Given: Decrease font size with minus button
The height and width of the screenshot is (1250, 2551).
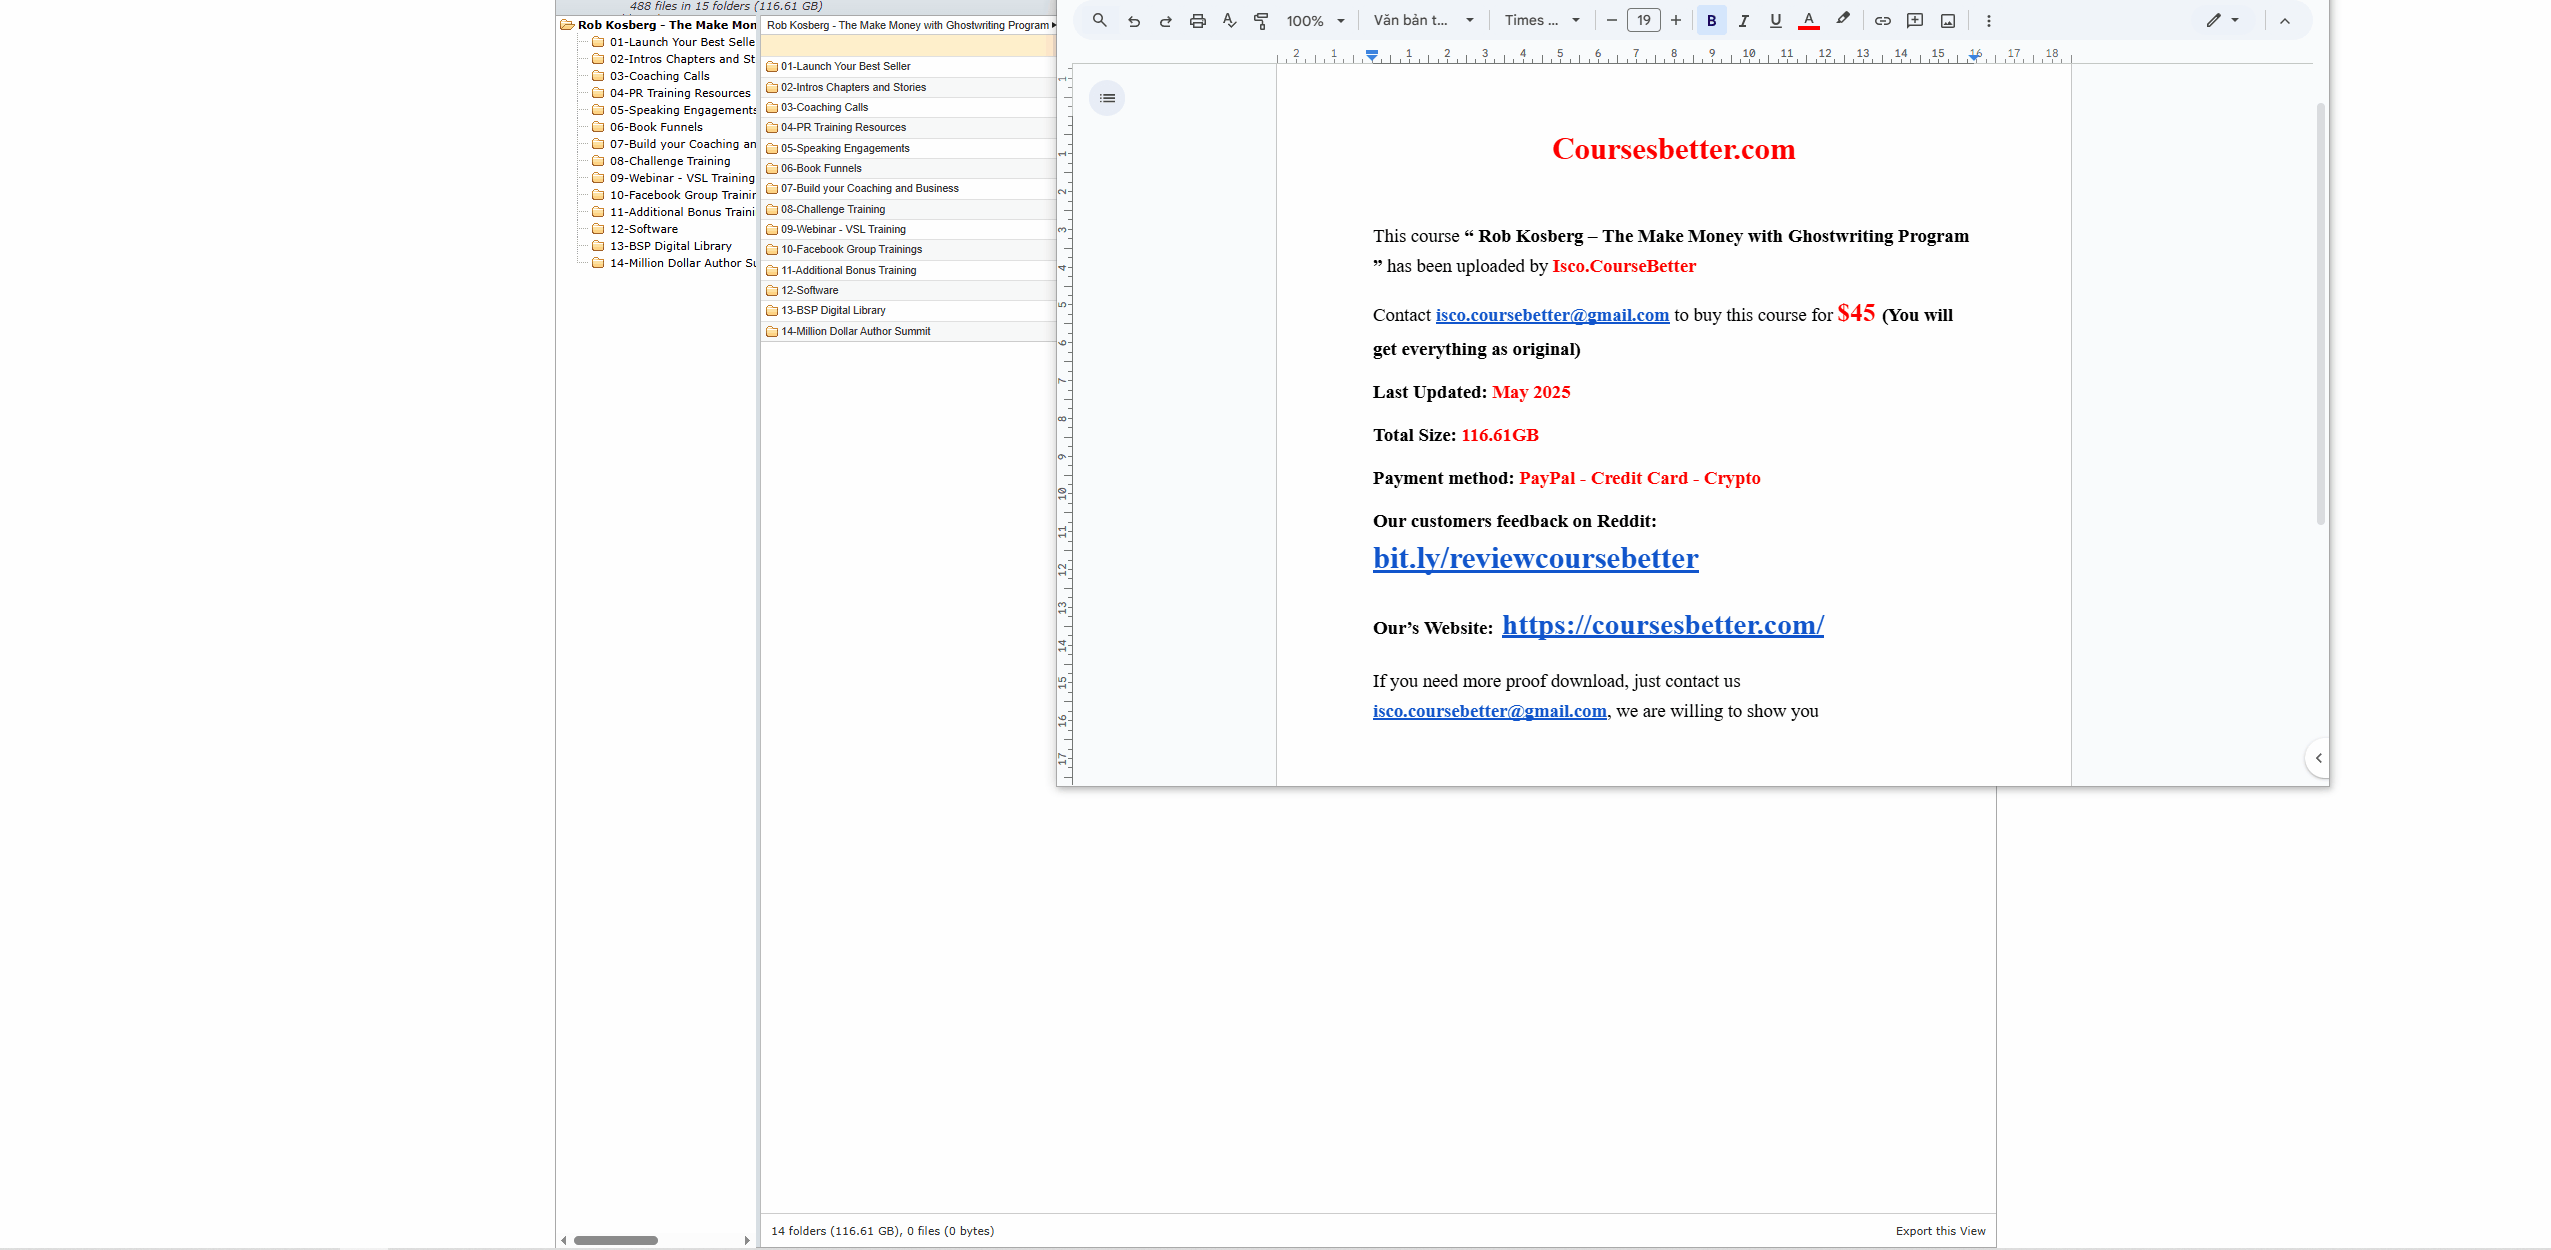Looking at the screenshot, I should [x=1612, y=20].
